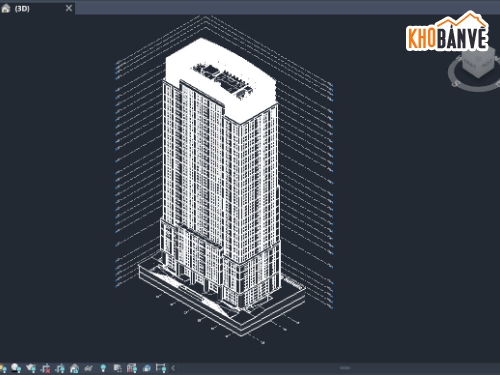This screenshot has height=375, width=500.
Task: Click the FRONT face of the ViewCube
Action: click(469, 65)
